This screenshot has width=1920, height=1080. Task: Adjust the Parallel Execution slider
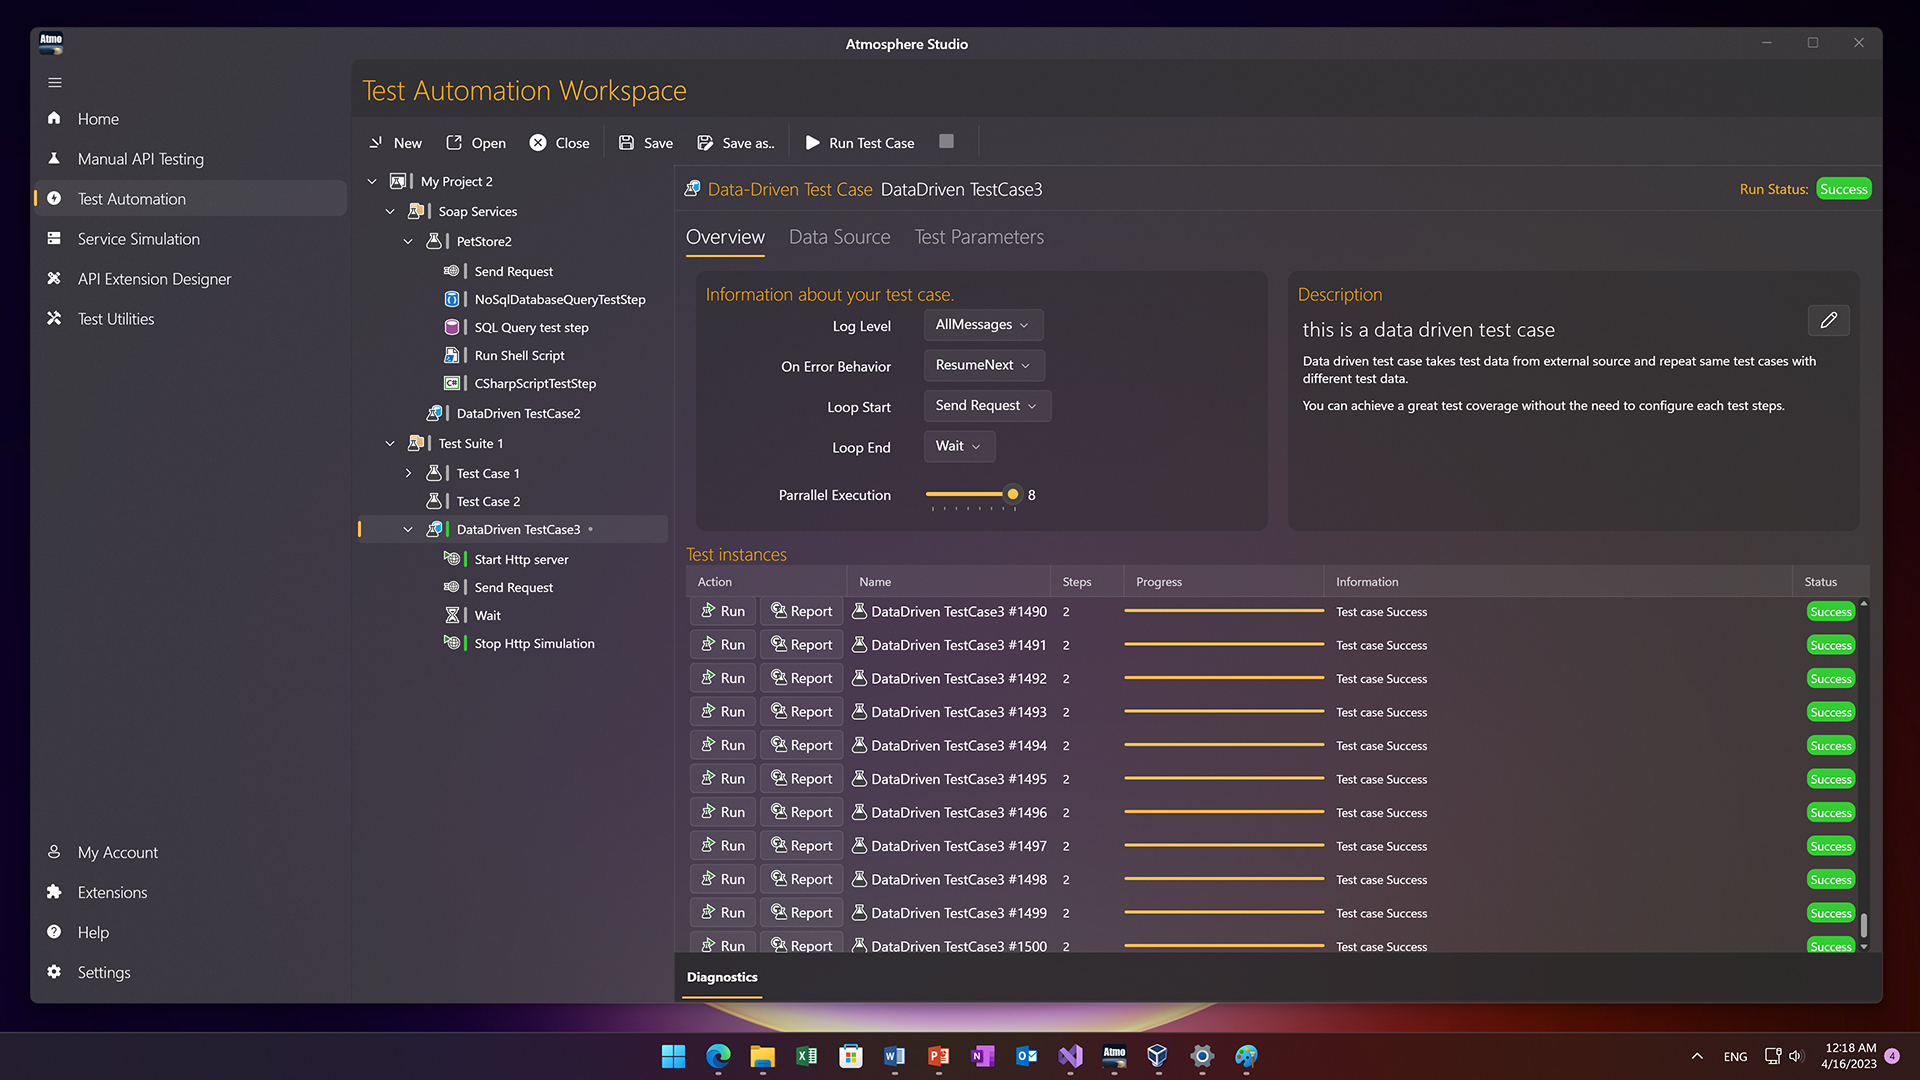(1012, 494)
